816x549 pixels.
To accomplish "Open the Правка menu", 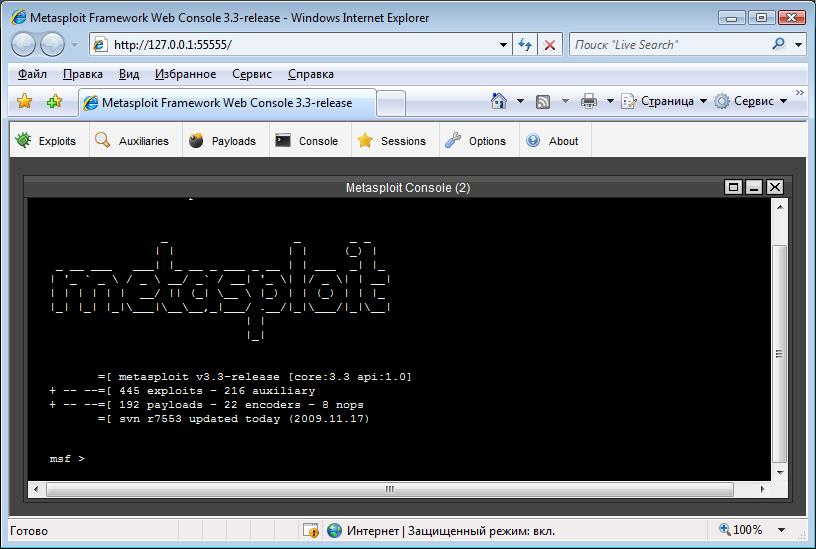I will [83, 74].
